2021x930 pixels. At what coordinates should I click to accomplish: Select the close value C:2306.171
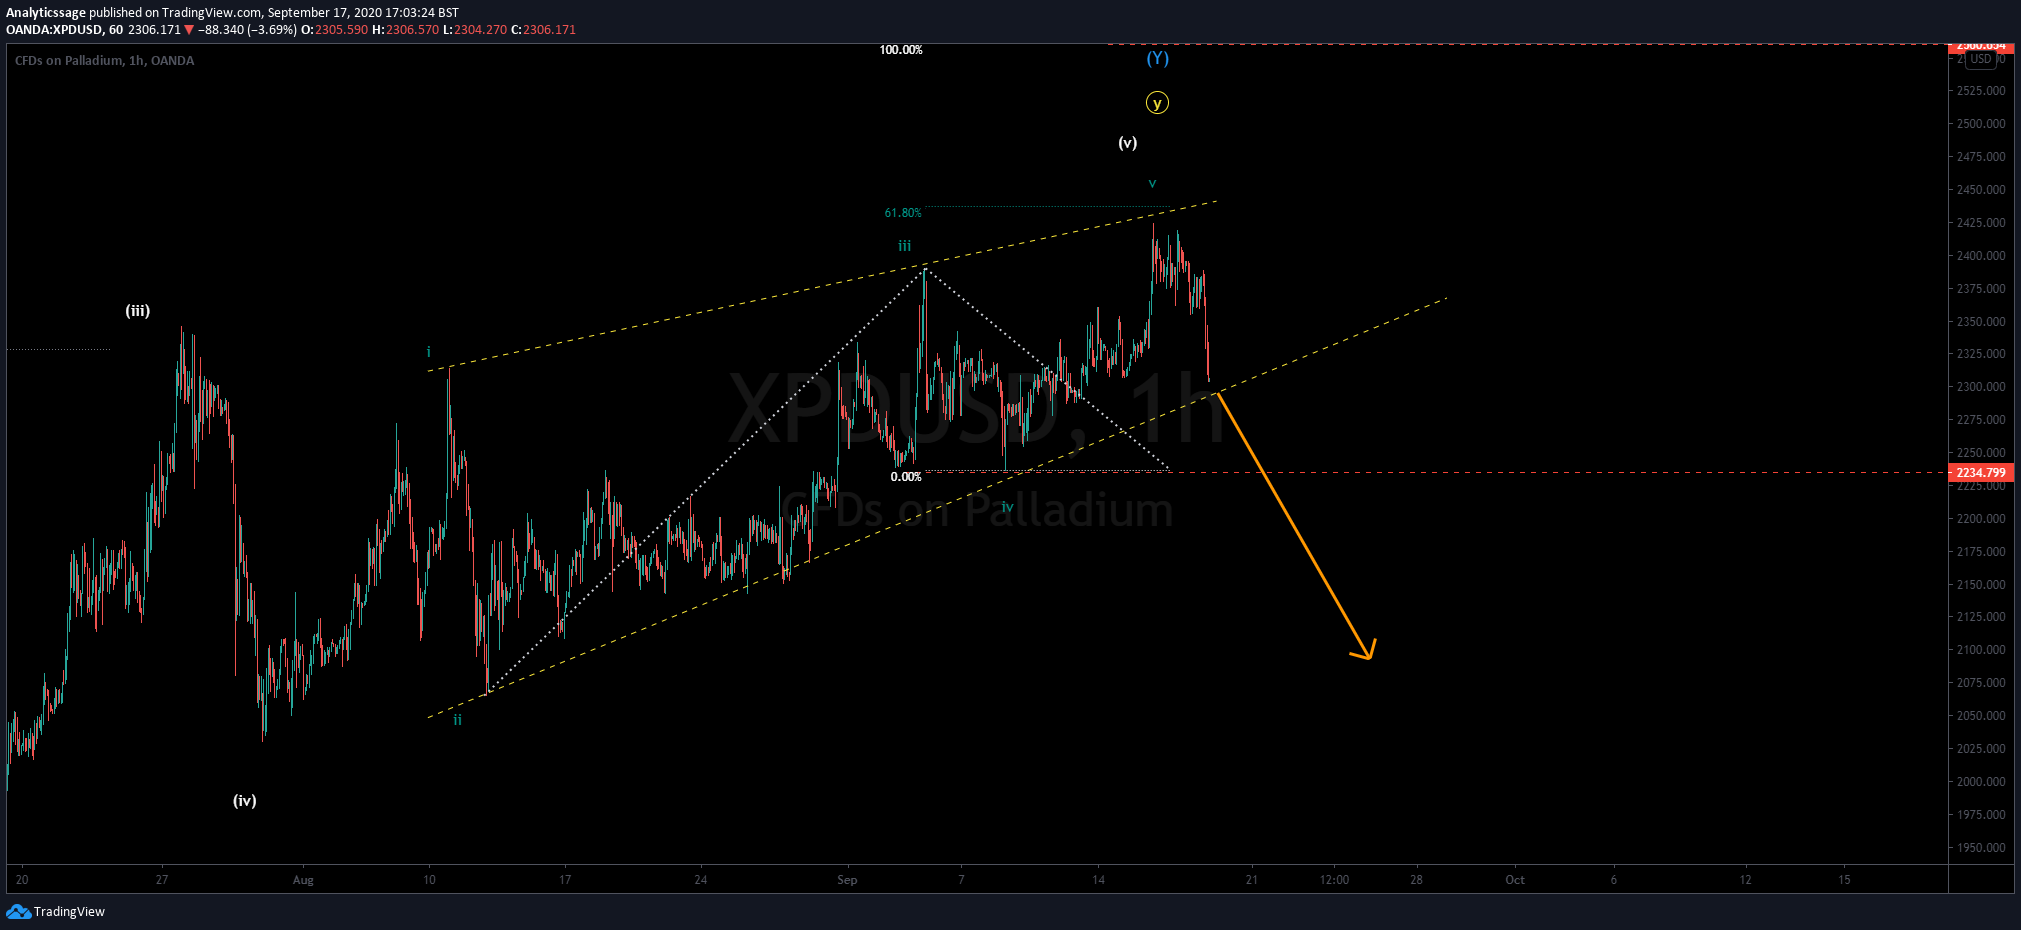coord(543,29)
